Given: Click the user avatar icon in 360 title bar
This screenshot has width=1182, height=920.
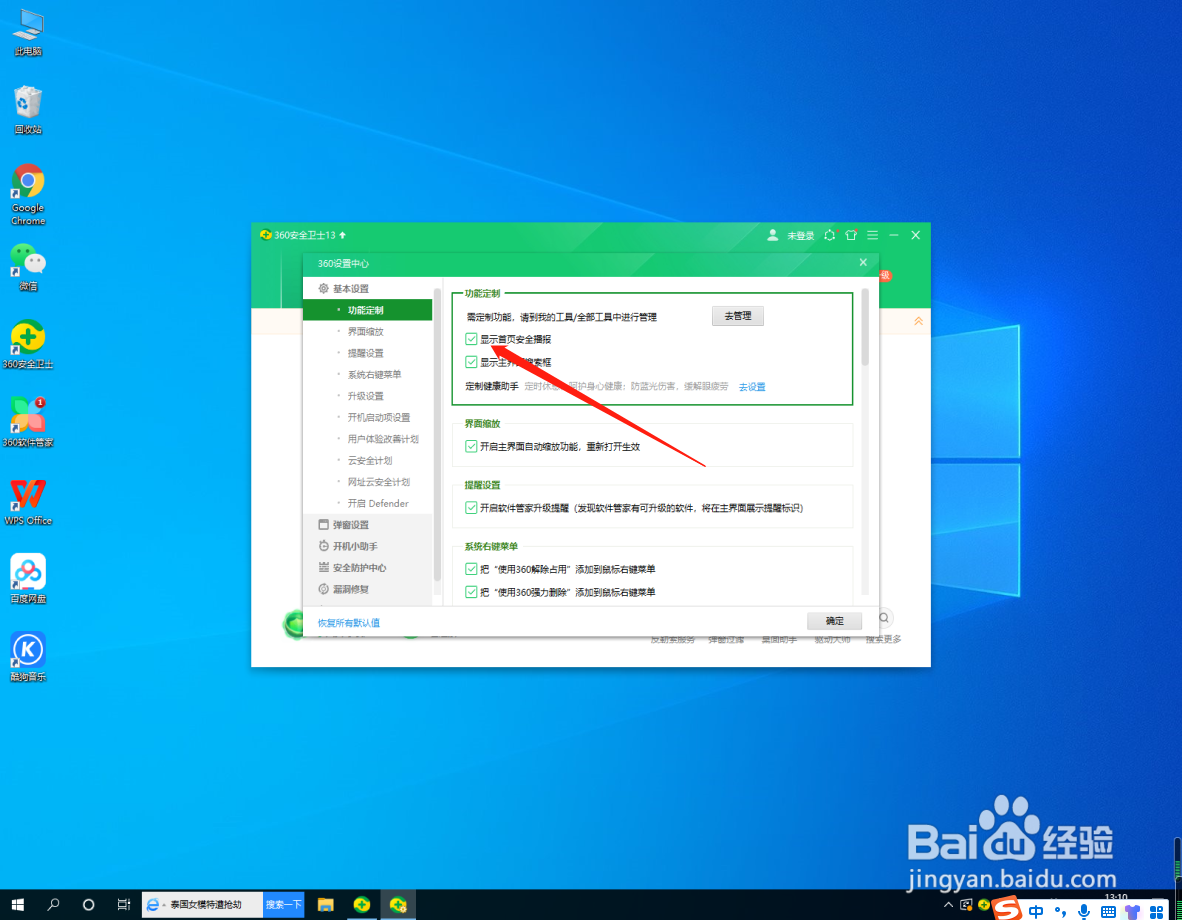Looking at the screenshot, I should click(773, 235).
